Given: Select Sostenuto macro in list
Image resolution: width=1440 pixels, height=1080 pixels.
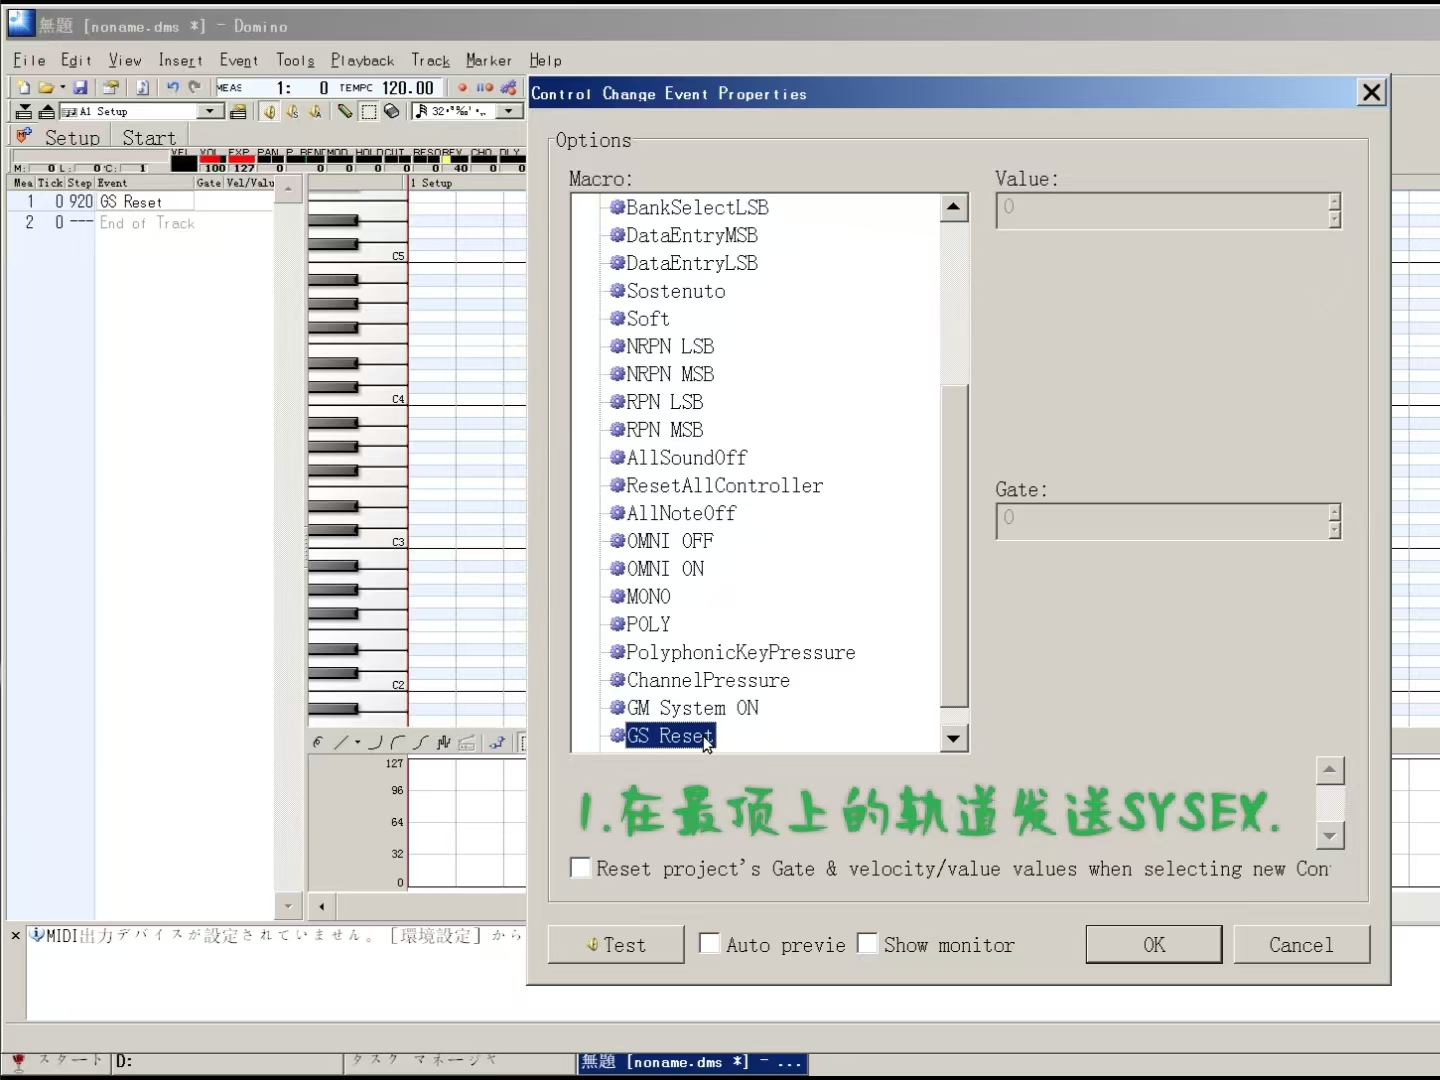Looking at the screenshot, I should tap(675, 291).
